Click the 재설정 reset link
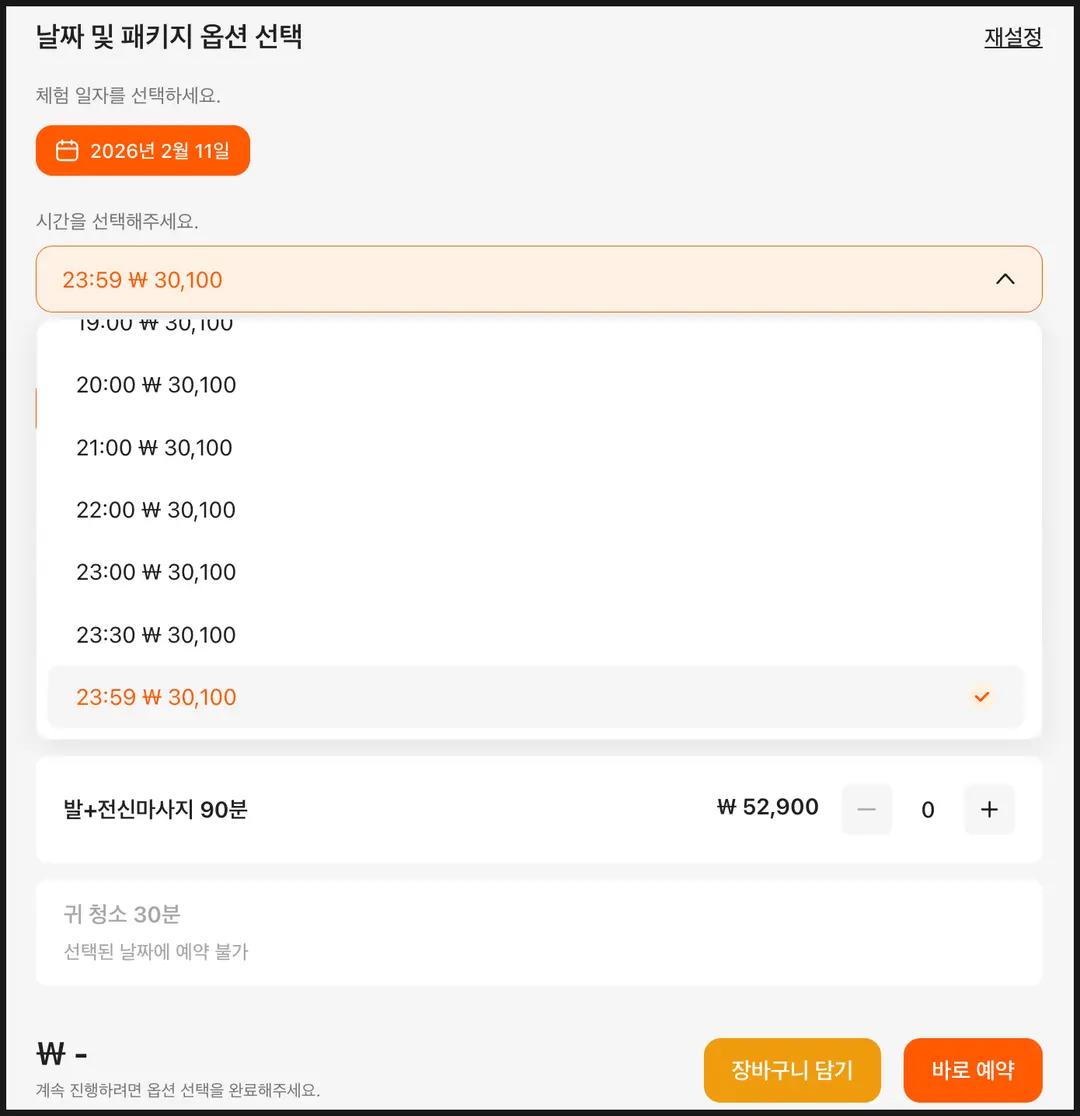1080x1116 pixels. [1013, 37]
